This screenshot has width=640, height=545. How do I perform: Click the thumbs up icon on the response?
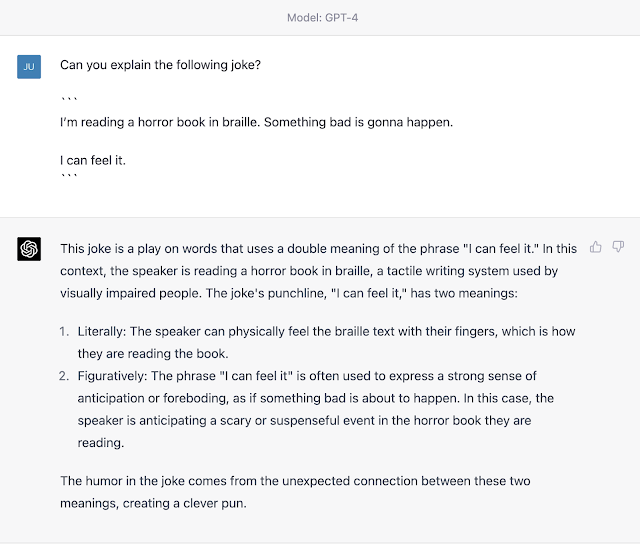click(596, 246)
